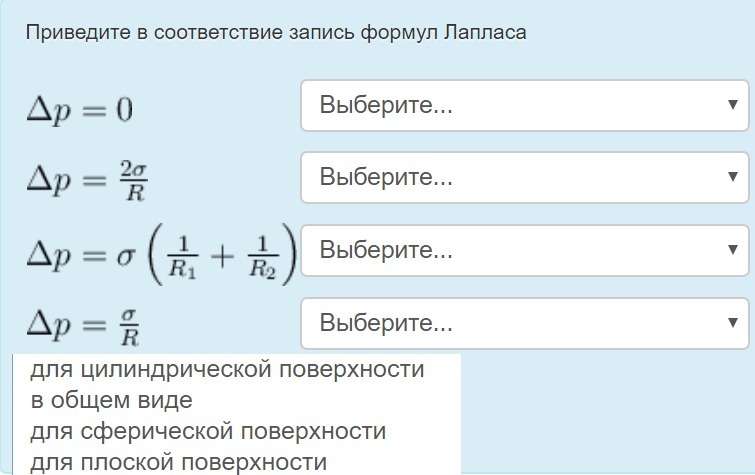Click the word 'Лапласа' in the question
The height and width of the screenshot is (475, 755).
(x=488, y=32)
